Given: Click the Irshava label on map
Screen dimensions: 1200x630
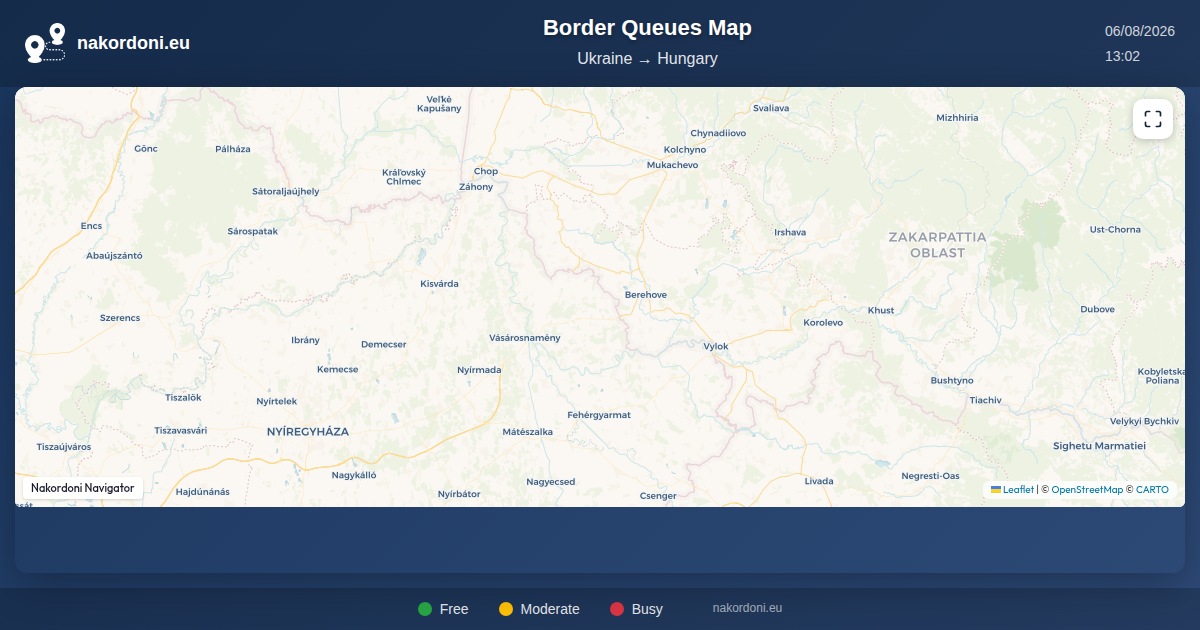Looking at the screenshot, I should click(790, 232).
